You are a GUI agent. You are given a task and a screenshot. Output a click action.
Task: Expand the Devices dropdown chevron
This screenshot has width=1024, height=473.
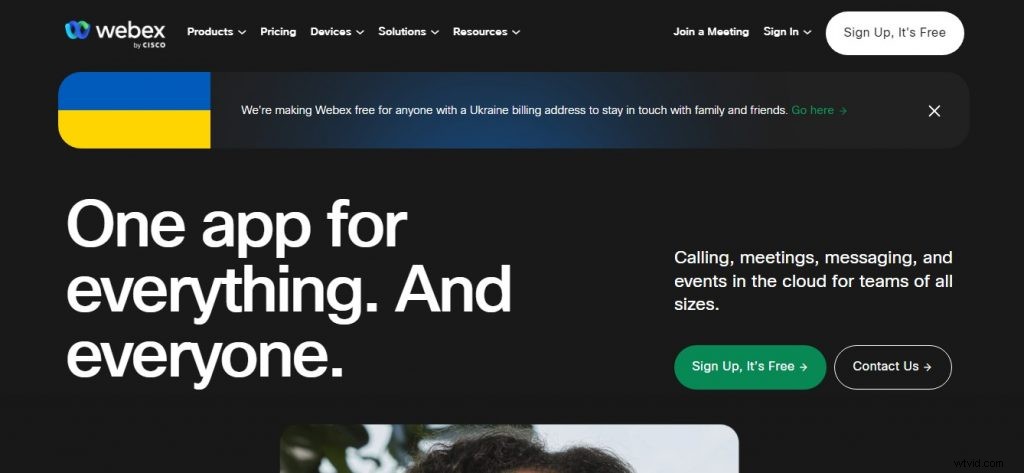click(x=360, y=32)
